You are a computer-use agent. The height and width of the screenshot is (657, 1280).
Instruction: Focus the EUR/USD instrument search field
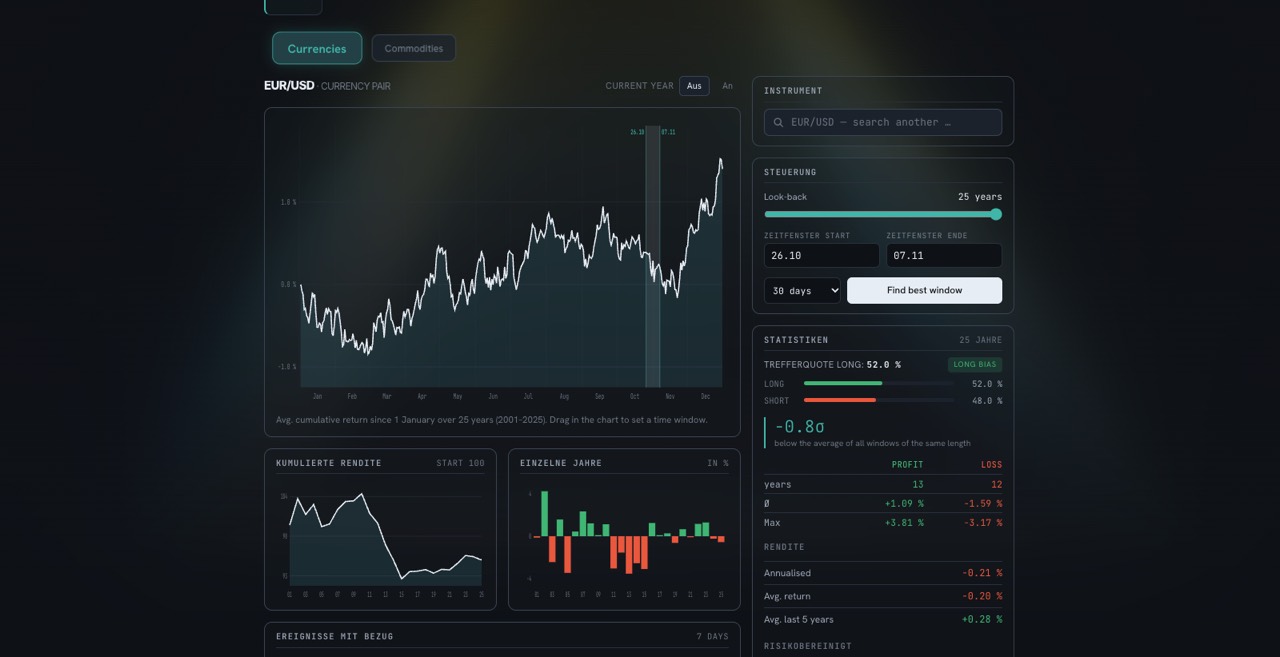pos(883,122)
